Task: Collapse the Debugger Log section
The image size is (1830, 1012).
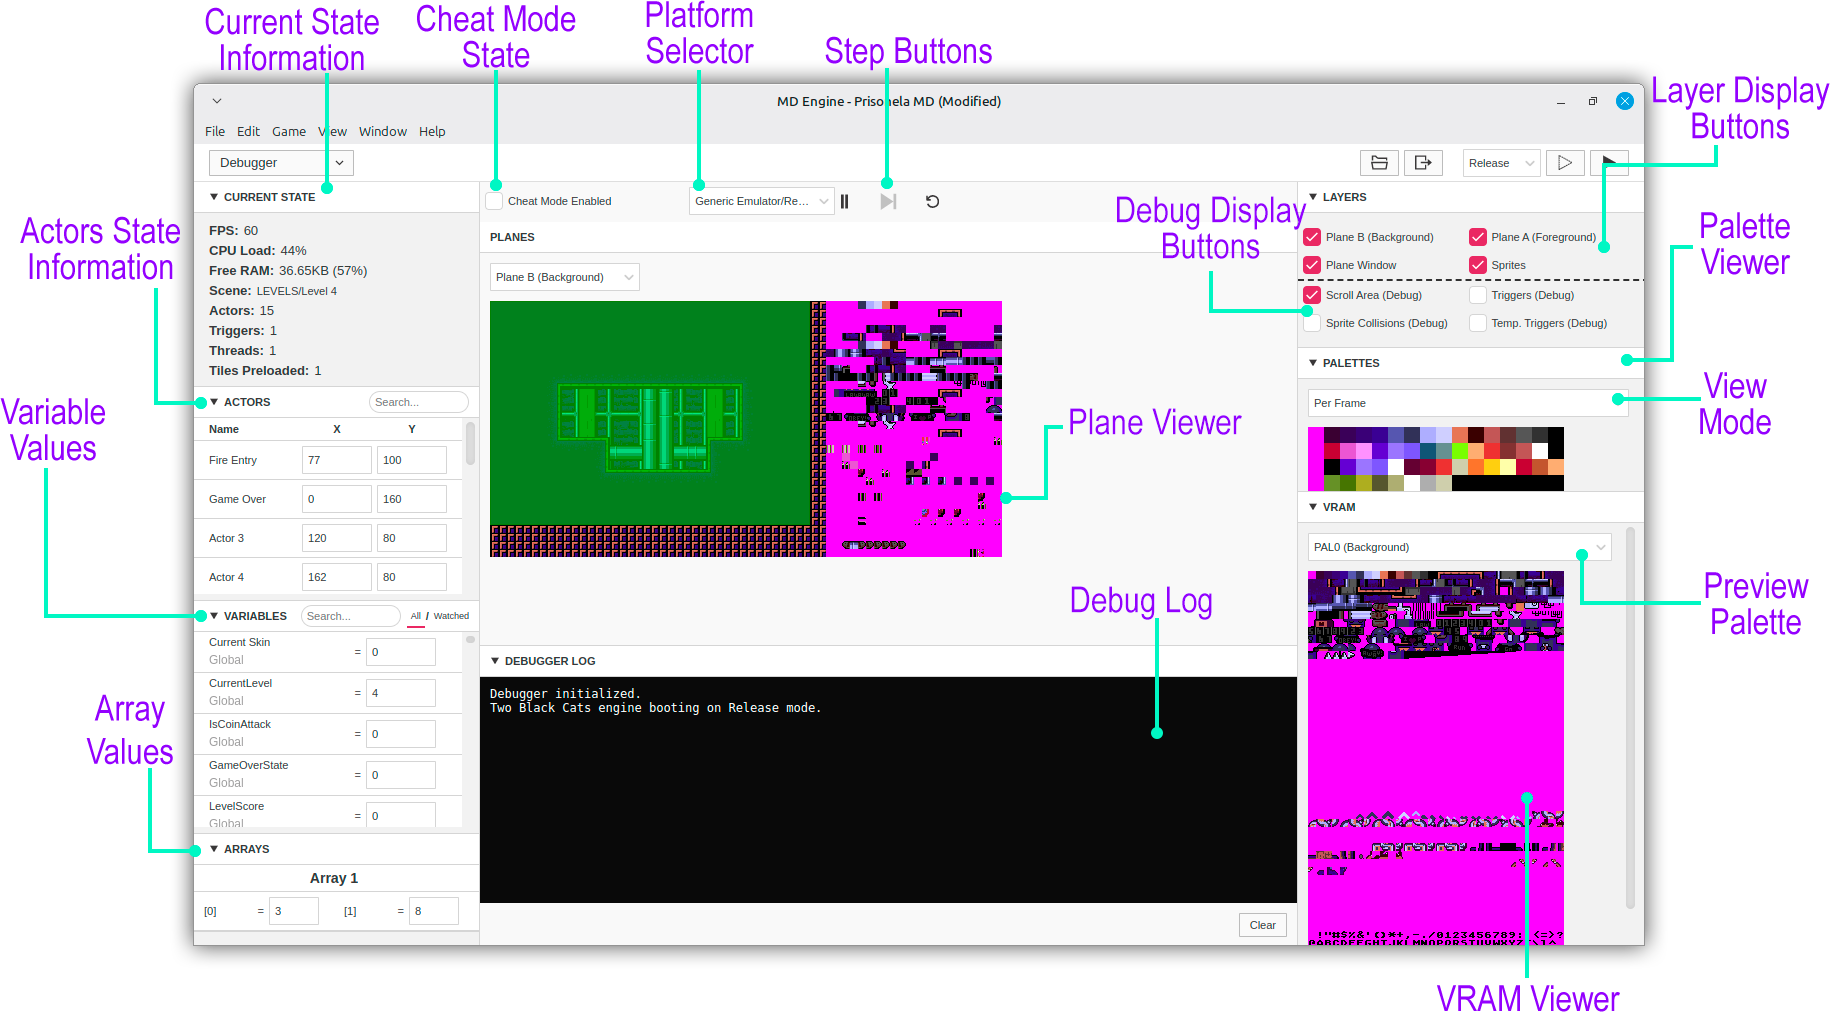Action: tap(495, 661)
